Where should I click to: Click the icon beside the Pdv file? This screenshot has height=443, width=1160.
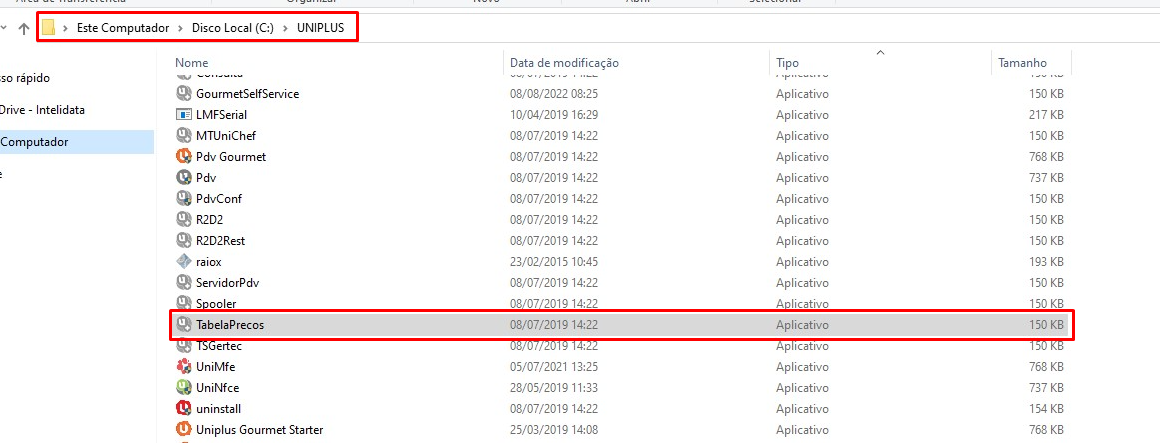[183, 177]
